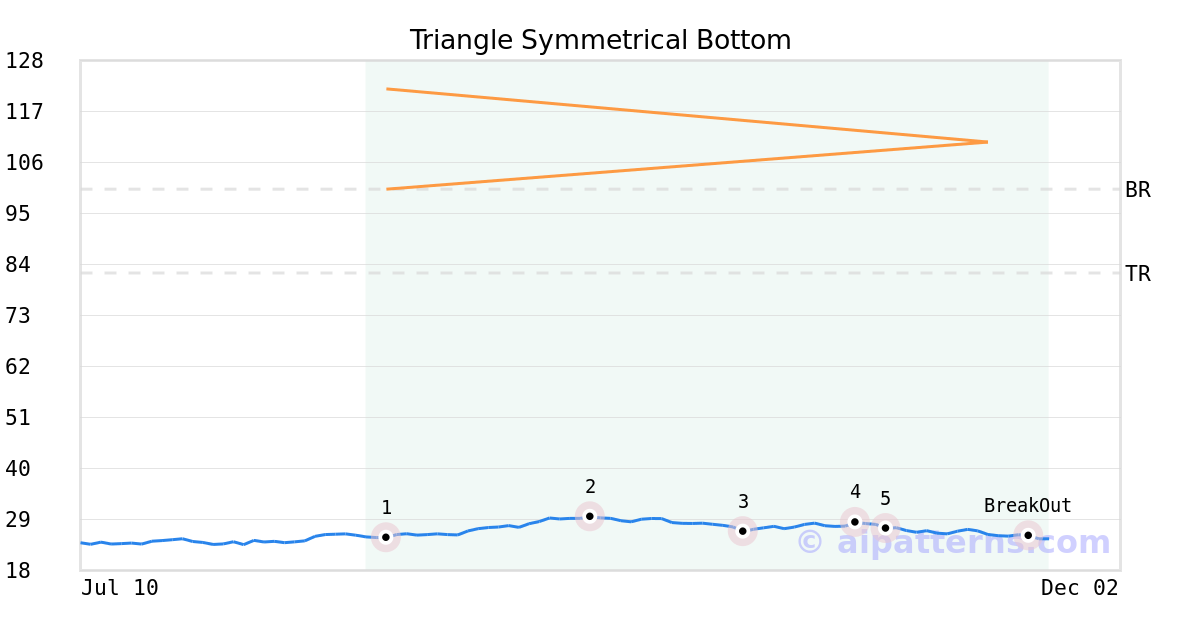This screenshot has height=630, width=1200.
Task: Click the left start of upper orange trendline
Action: pos(388,89)
